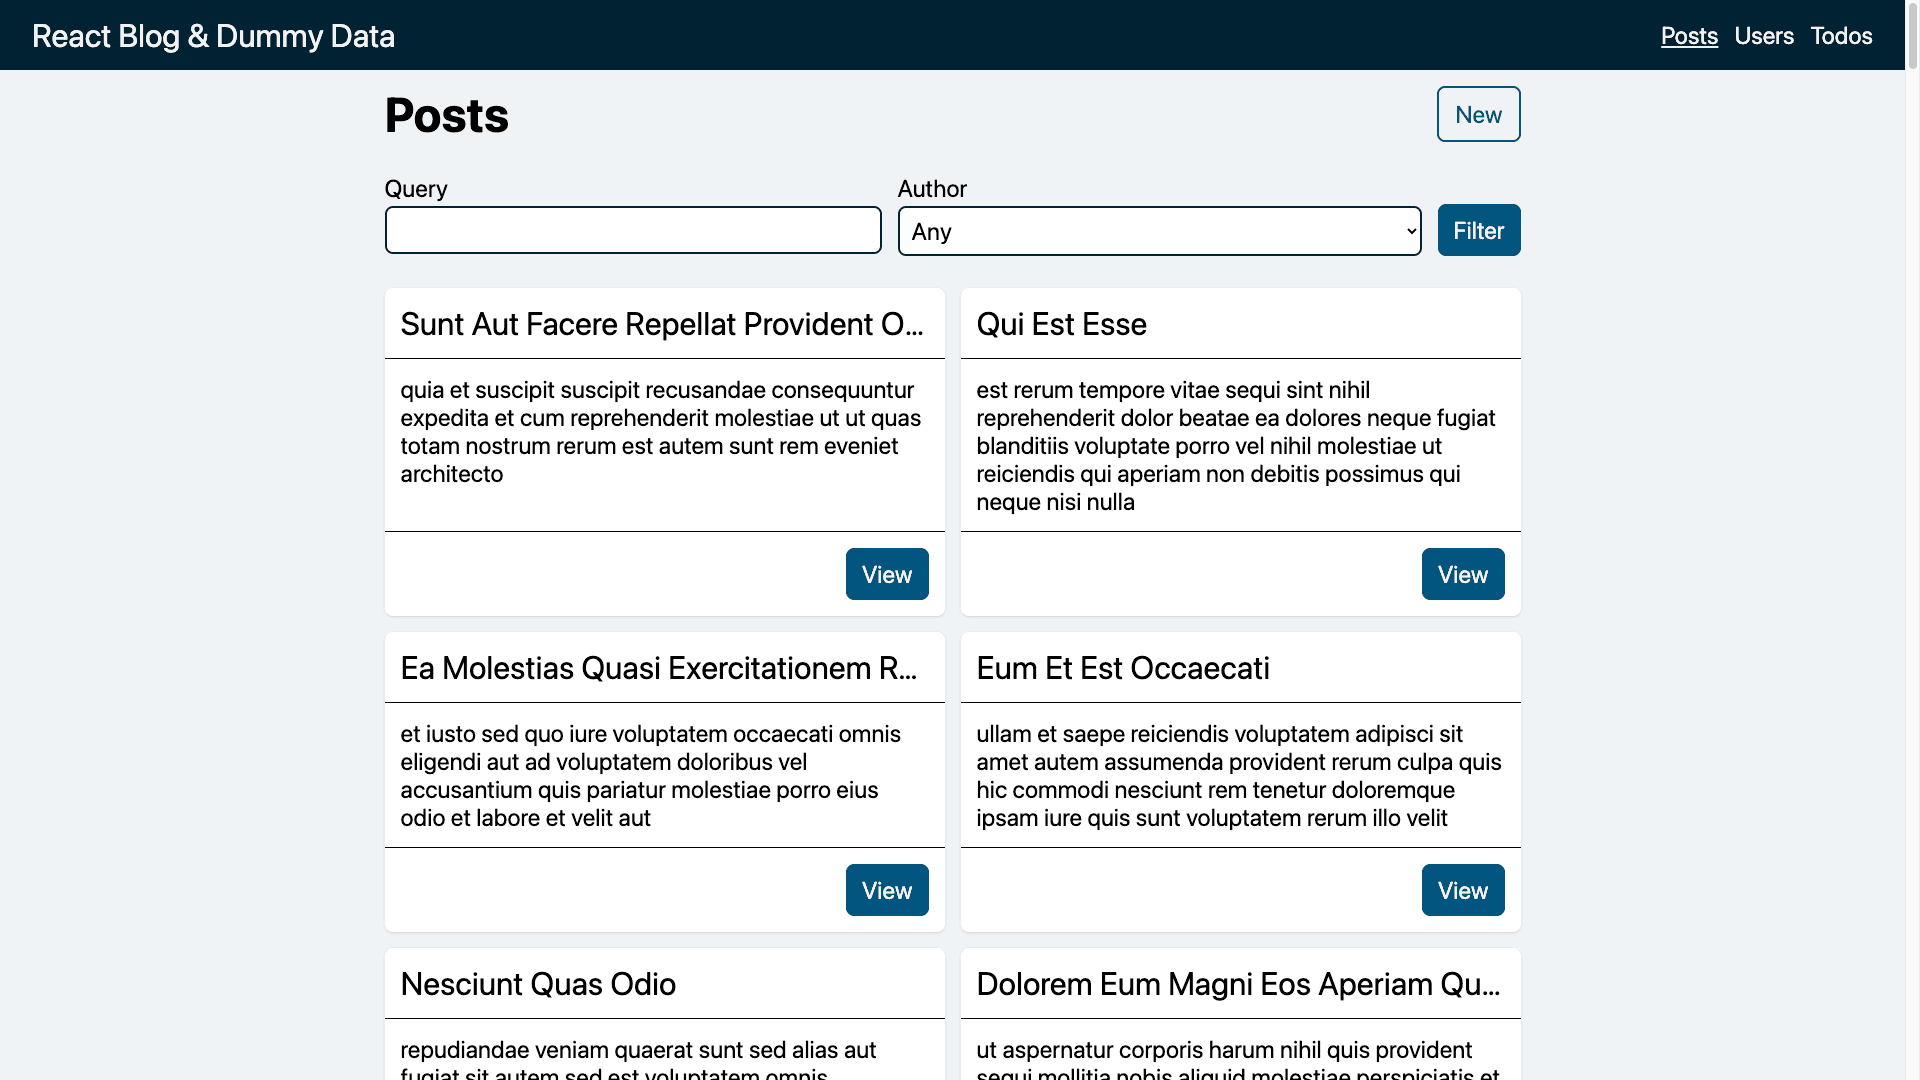The image size is (1920, 1080).
Task: Open the Users page in navbar
Action: tap(1764, 36)
